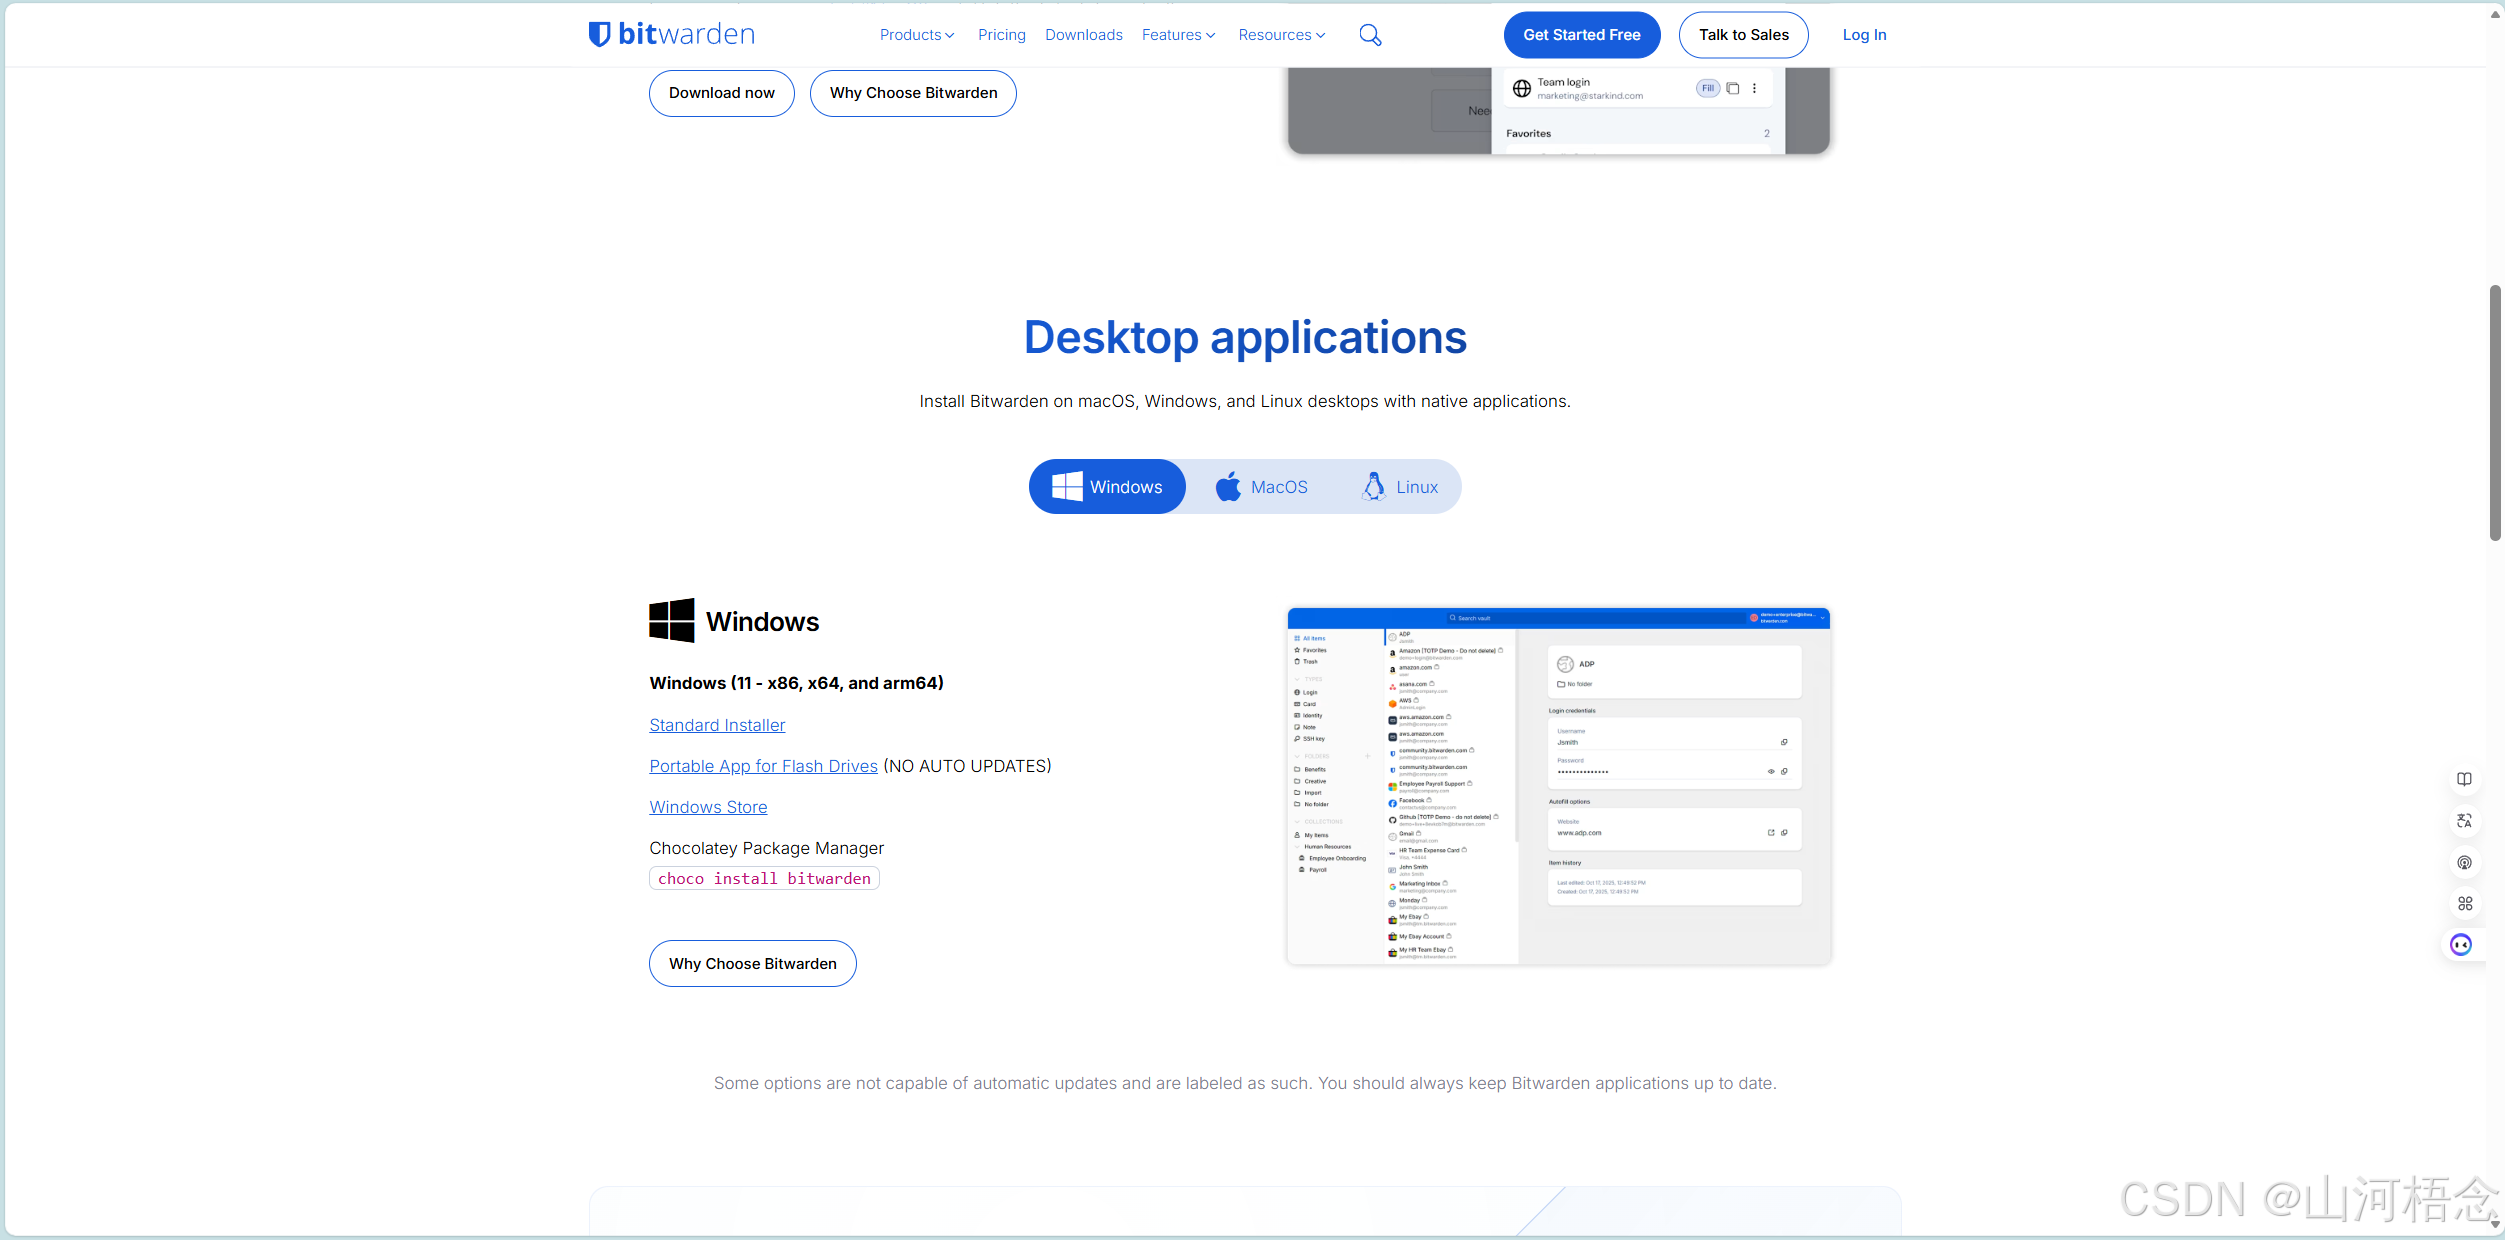Open the Log In link
Image resolution: width=2505 pixels, height=1240 pixels.
pos(1865,35)
